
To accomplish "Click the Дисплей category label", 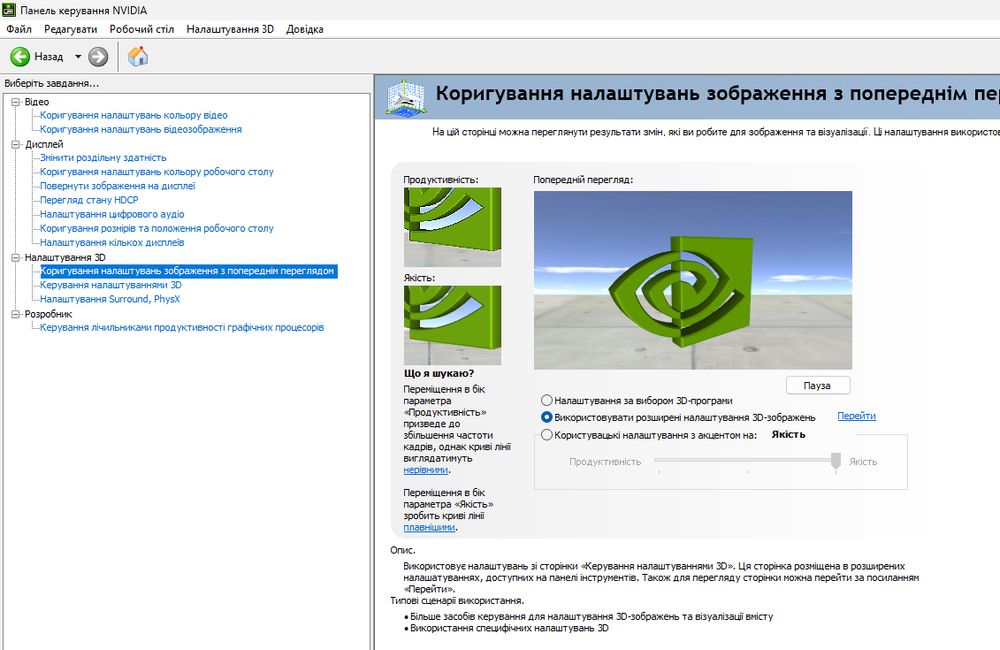I will point(44,145).
